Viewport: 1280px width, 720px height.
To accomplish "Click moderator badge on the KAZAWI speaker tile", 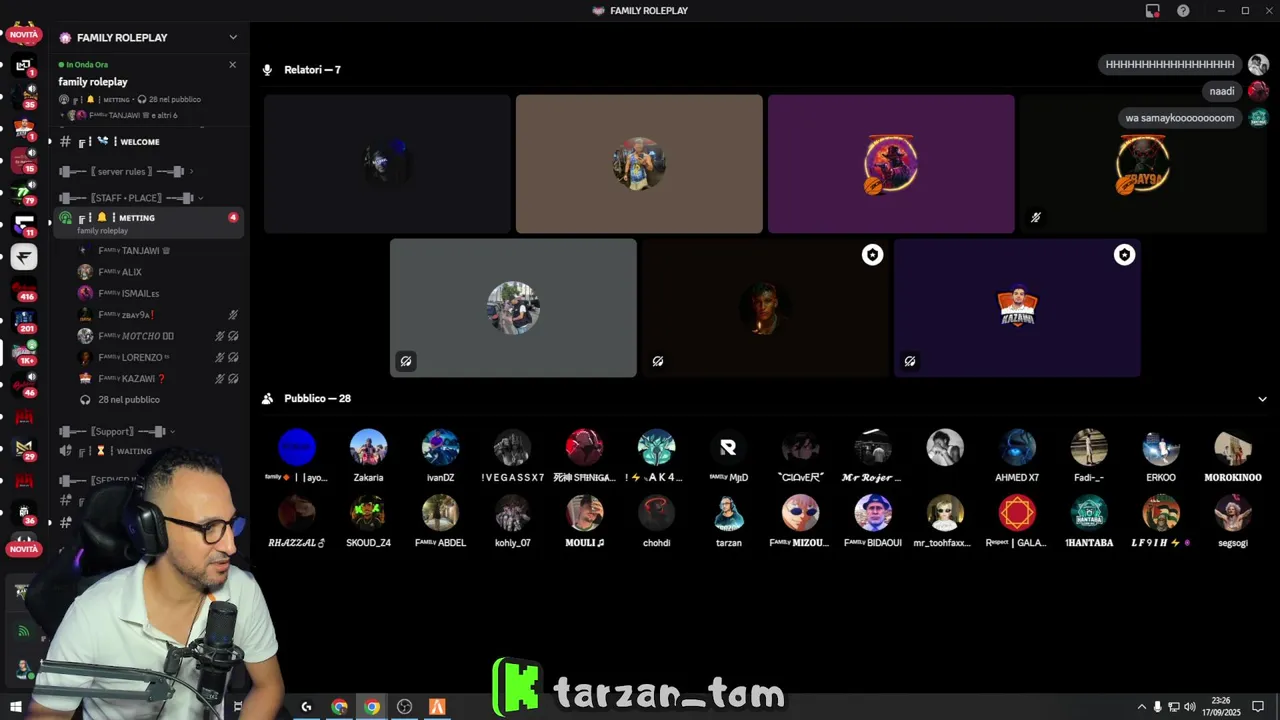I will pos(1124,255).
